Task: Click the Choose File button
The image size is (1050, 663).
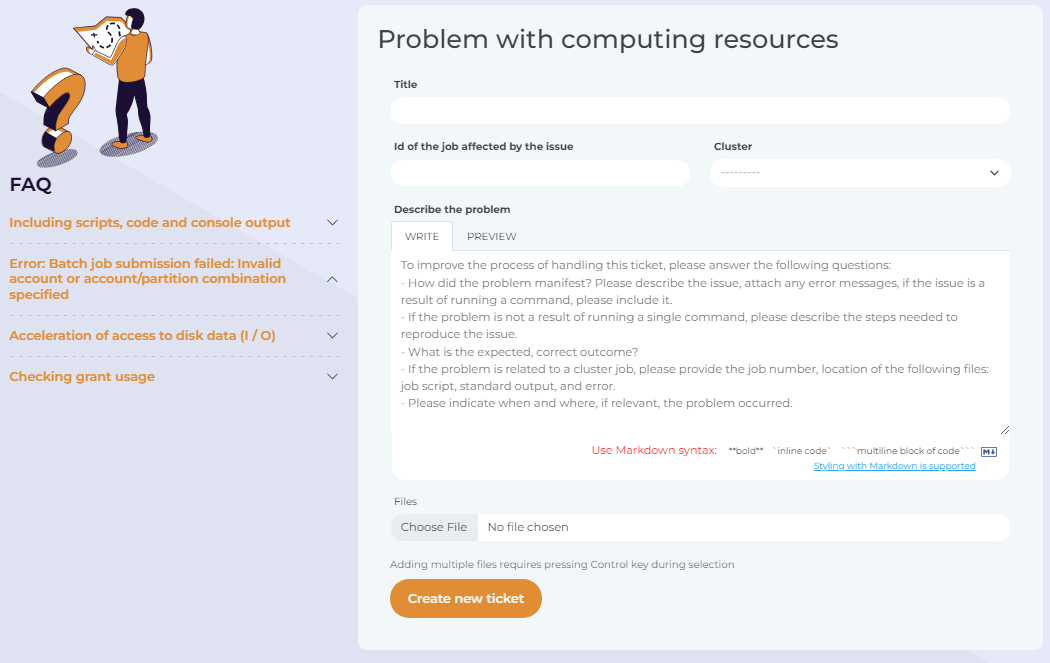Action: (x=434, y=527)
